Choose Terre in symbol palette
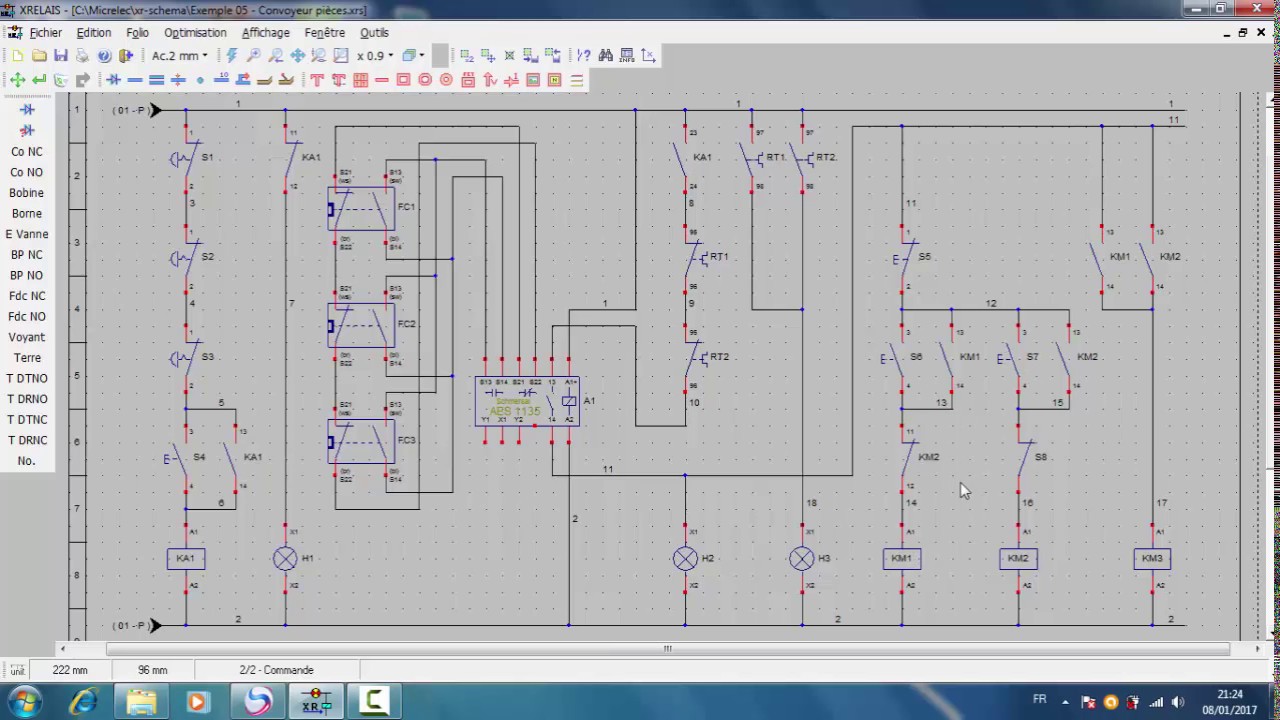This screenshot has width=1280, height=720. click(27, 358)
